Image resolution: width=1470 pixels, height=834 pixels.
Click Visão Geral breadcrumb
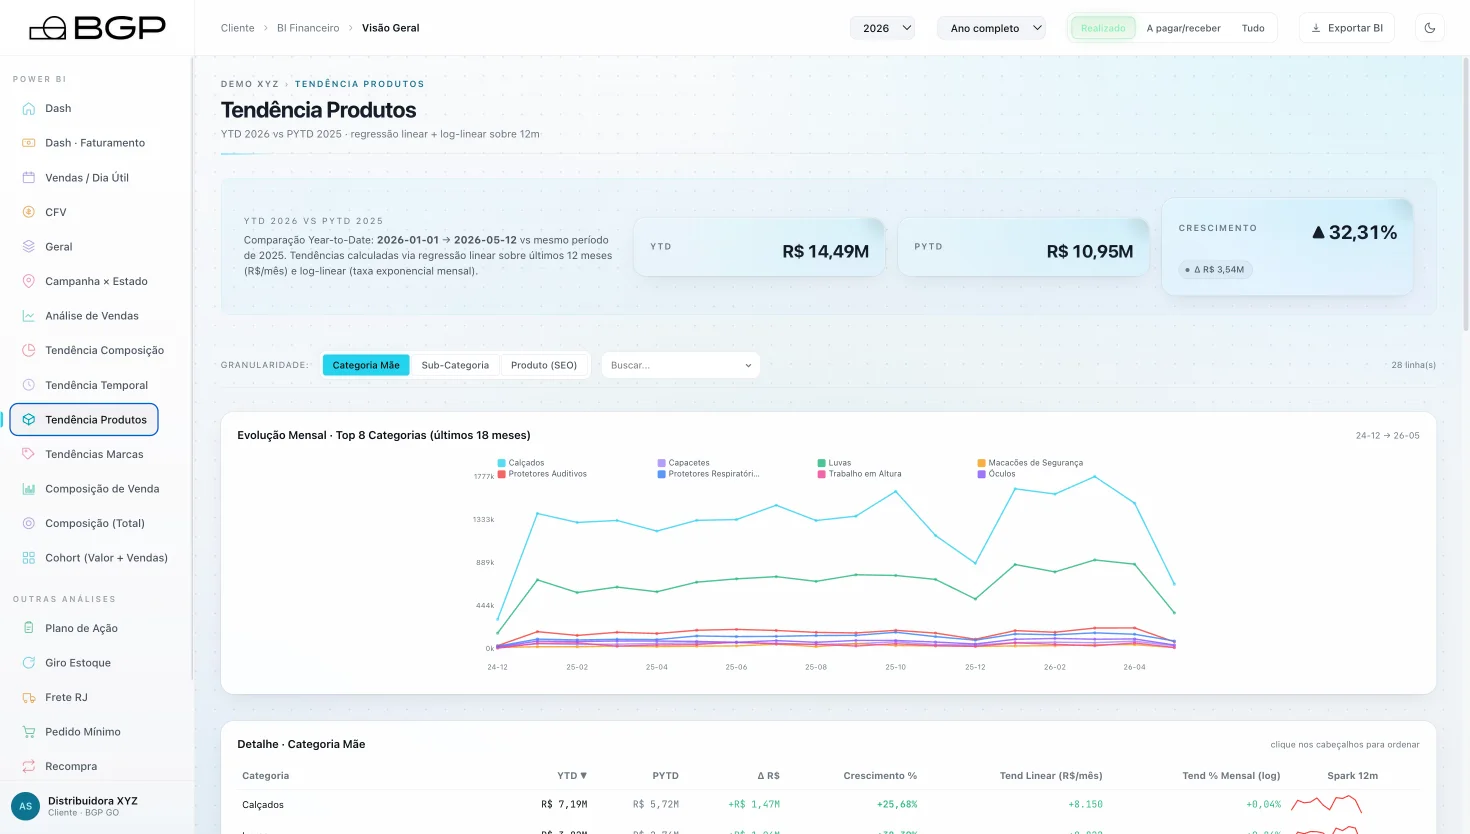pyautogui.click(x=391, y=28)
